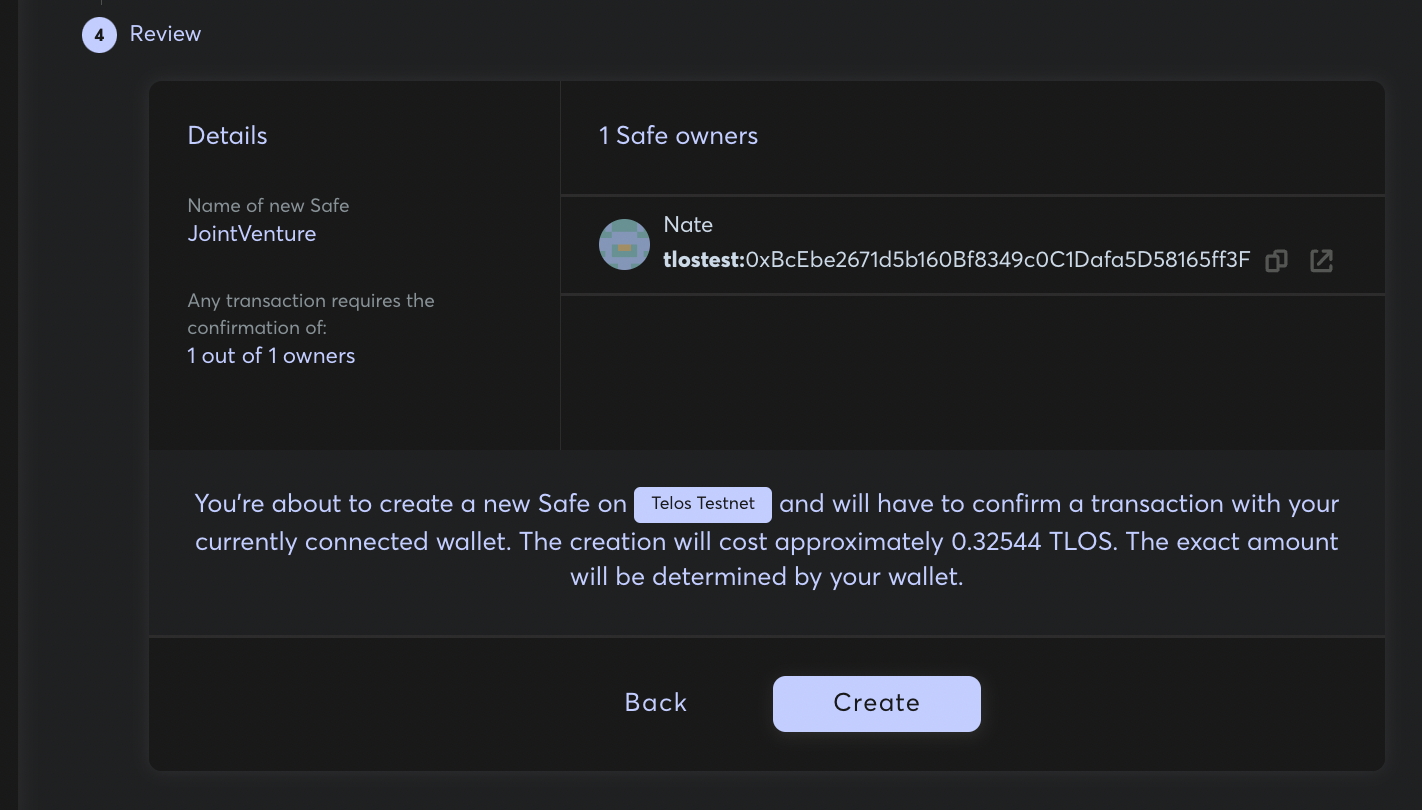The image size is (1422, 810).
Task: Open owner address in block explorer
Action: click(x=1321, y=261)
